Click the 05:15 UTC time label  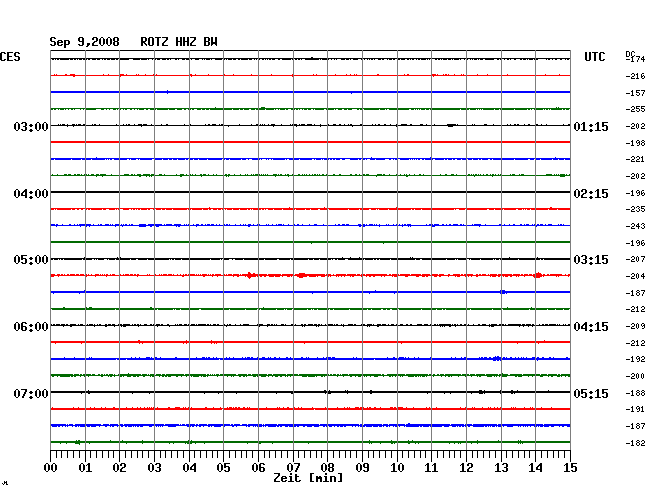coord(591,393)
